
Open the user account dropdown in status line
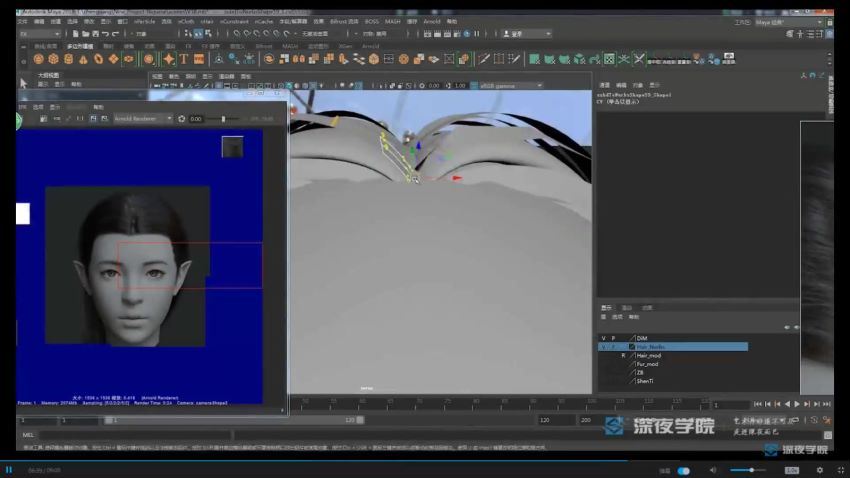pyautogui.click(x=527, y=34)
